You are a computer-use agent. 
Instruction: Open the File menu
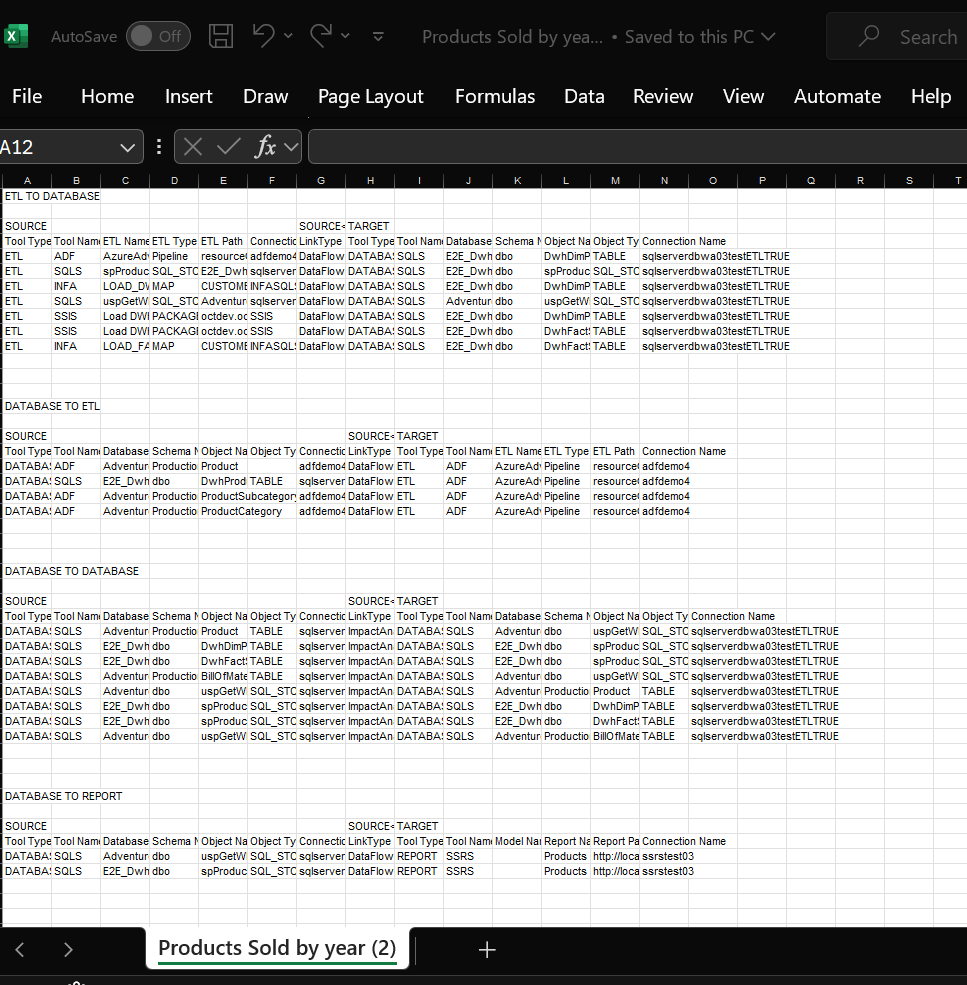(x=27, y=96)
